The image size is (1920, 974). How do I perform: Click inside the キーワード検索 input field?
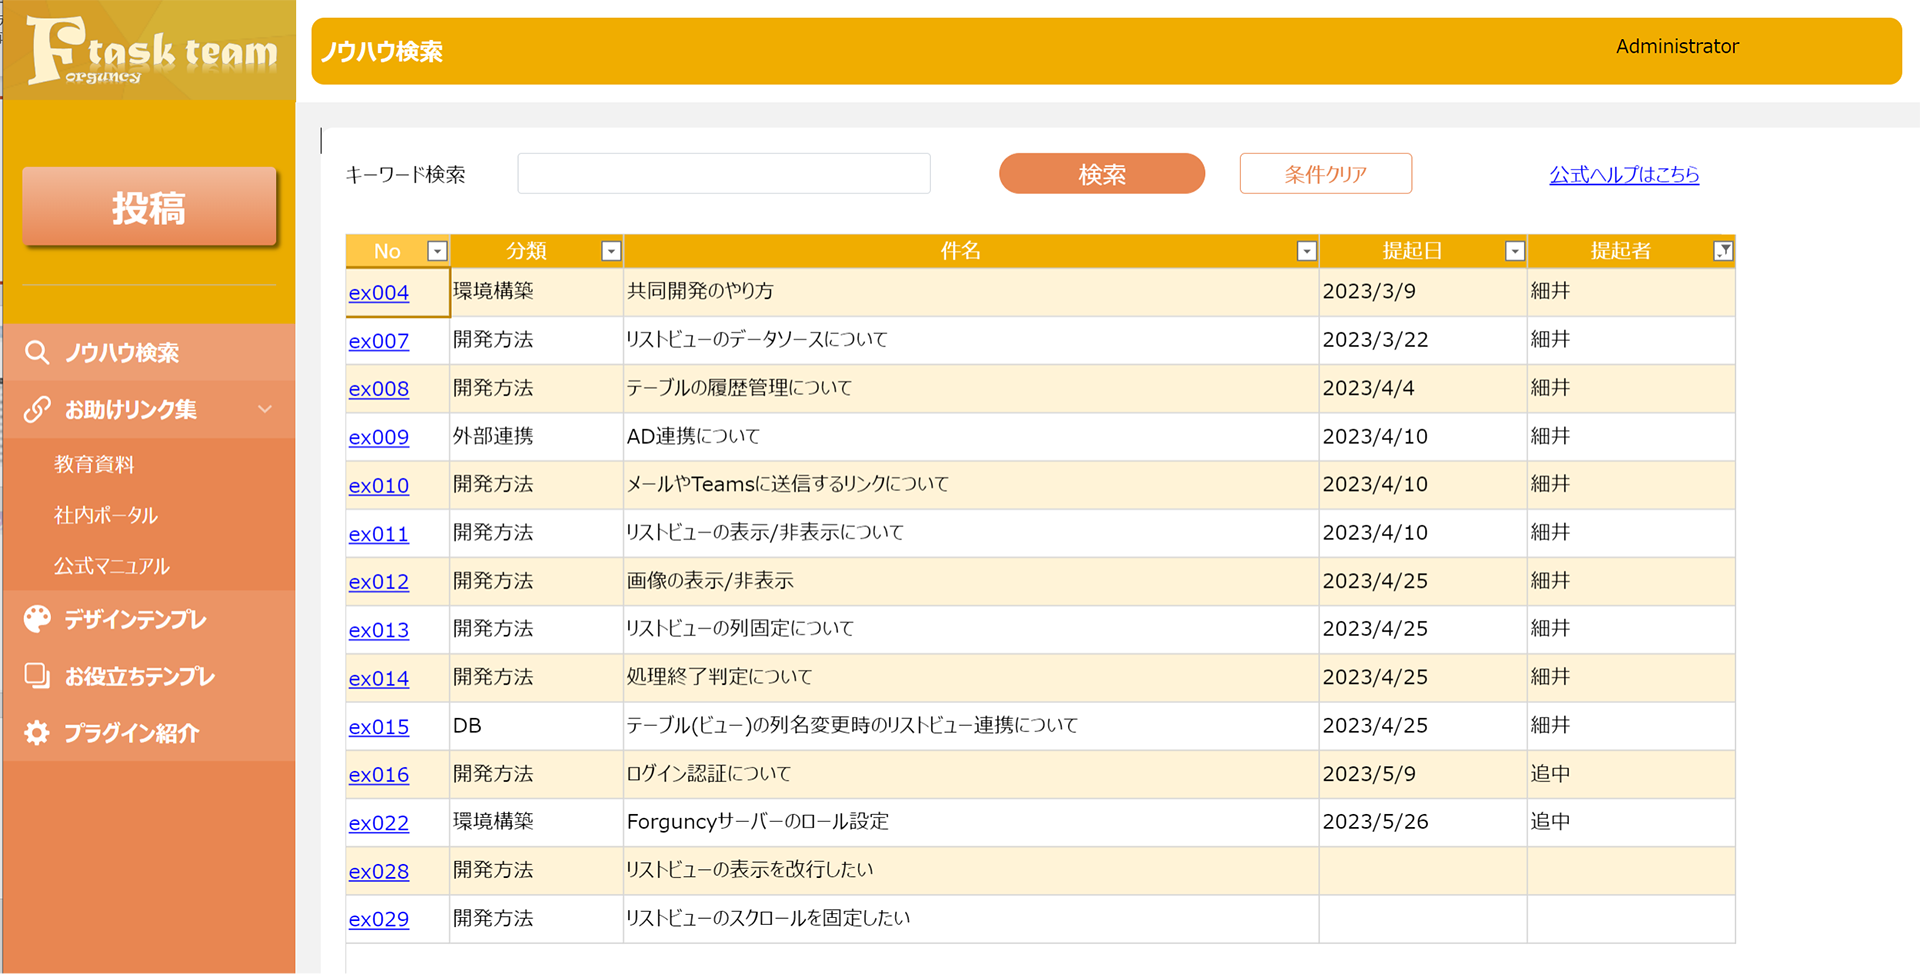tap(722, 173)
